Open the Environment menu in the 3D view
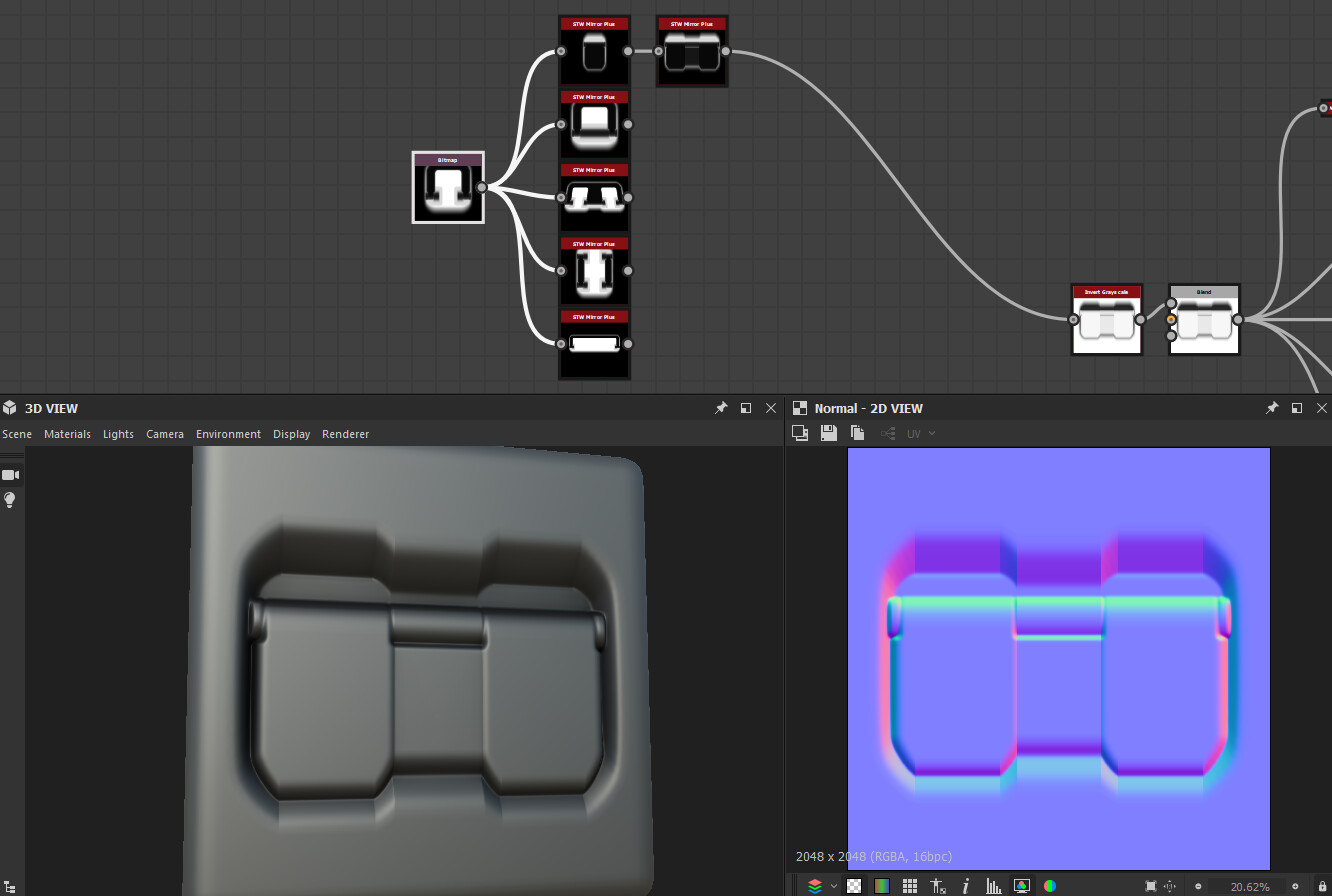 tap(228, 433)
